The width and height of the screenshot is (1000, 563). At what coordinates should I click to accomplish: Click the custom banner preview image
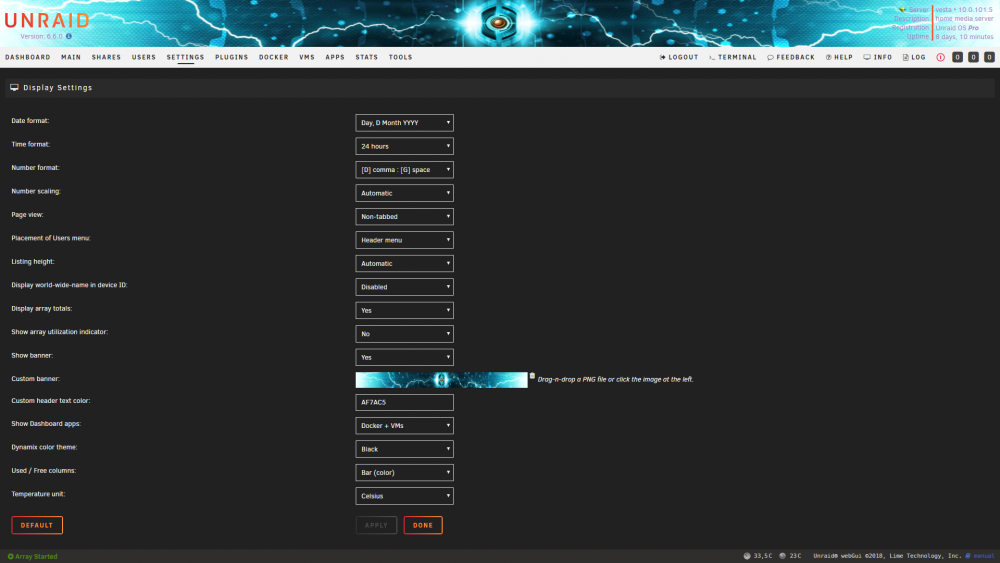click(441, 380)
